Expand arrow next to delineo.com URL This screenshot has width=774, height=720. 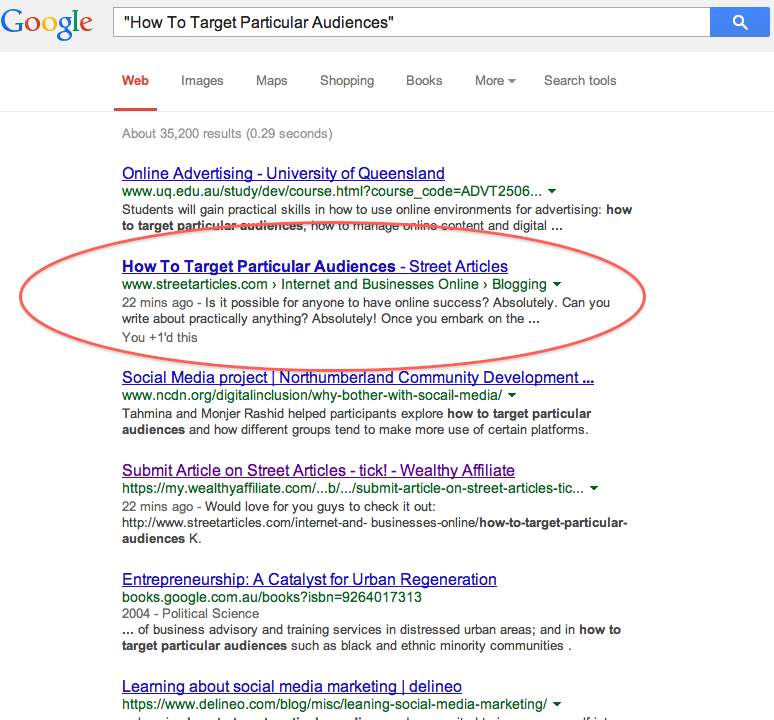tap(557, 704)
